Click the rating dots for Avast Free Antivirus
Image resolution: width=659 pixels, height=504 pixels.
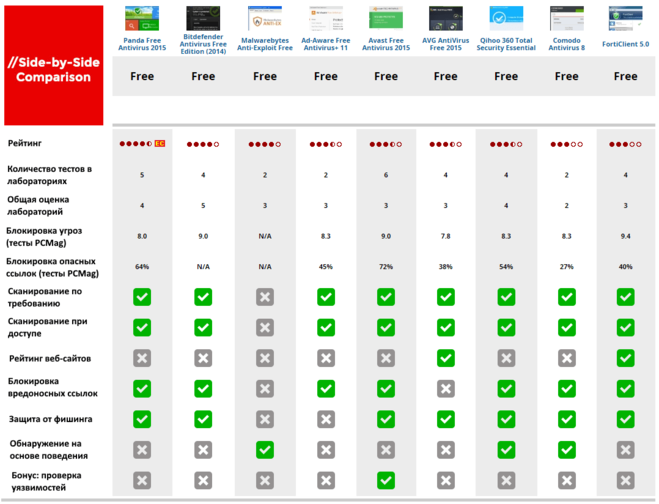point(386,145)
